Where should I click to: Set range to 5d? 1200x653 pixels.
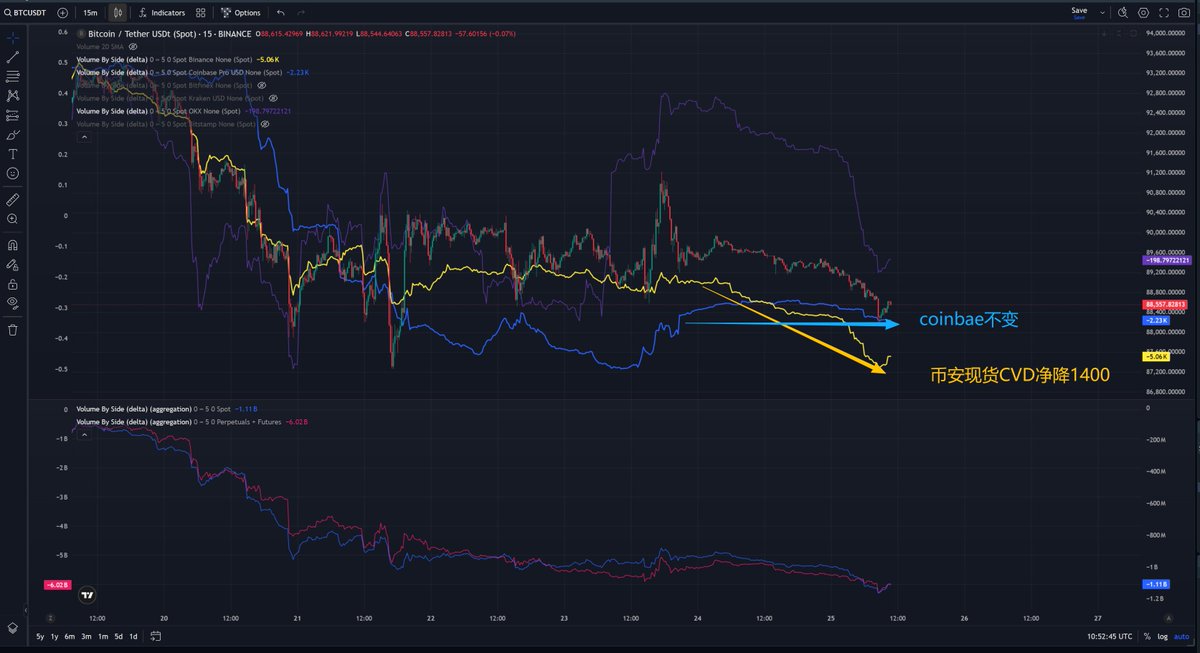click(x=118, y=636)
